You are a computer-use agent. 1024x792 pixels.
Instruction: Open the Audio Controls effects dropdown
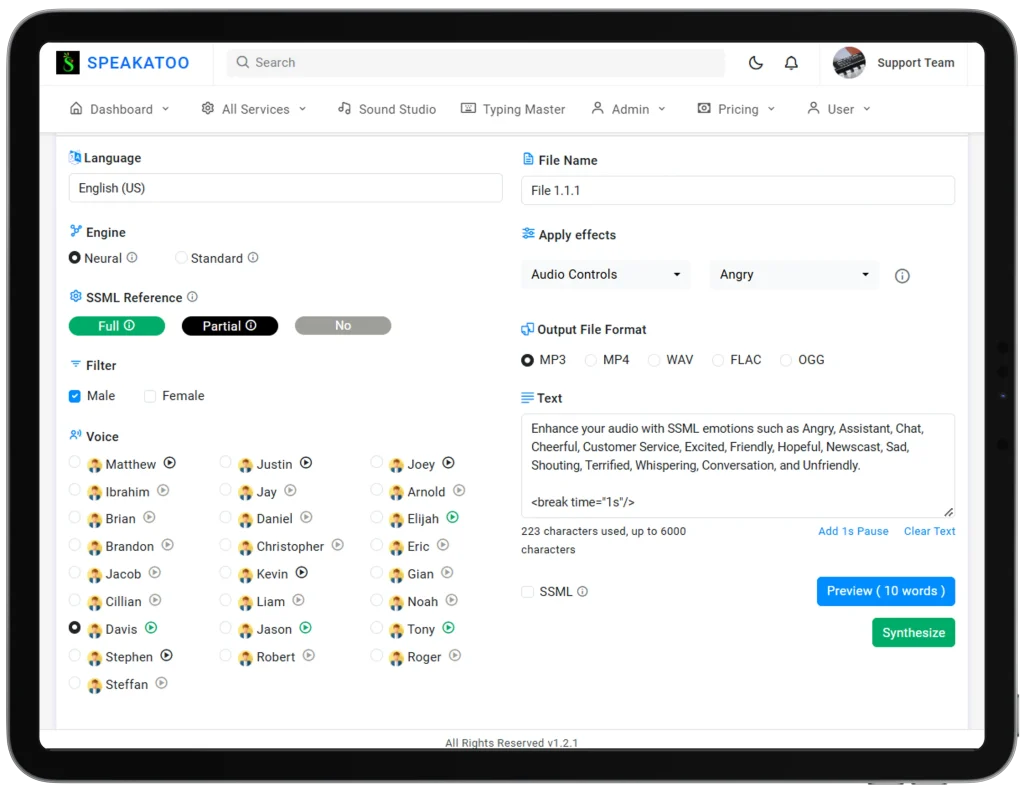[x=605, y=274]
